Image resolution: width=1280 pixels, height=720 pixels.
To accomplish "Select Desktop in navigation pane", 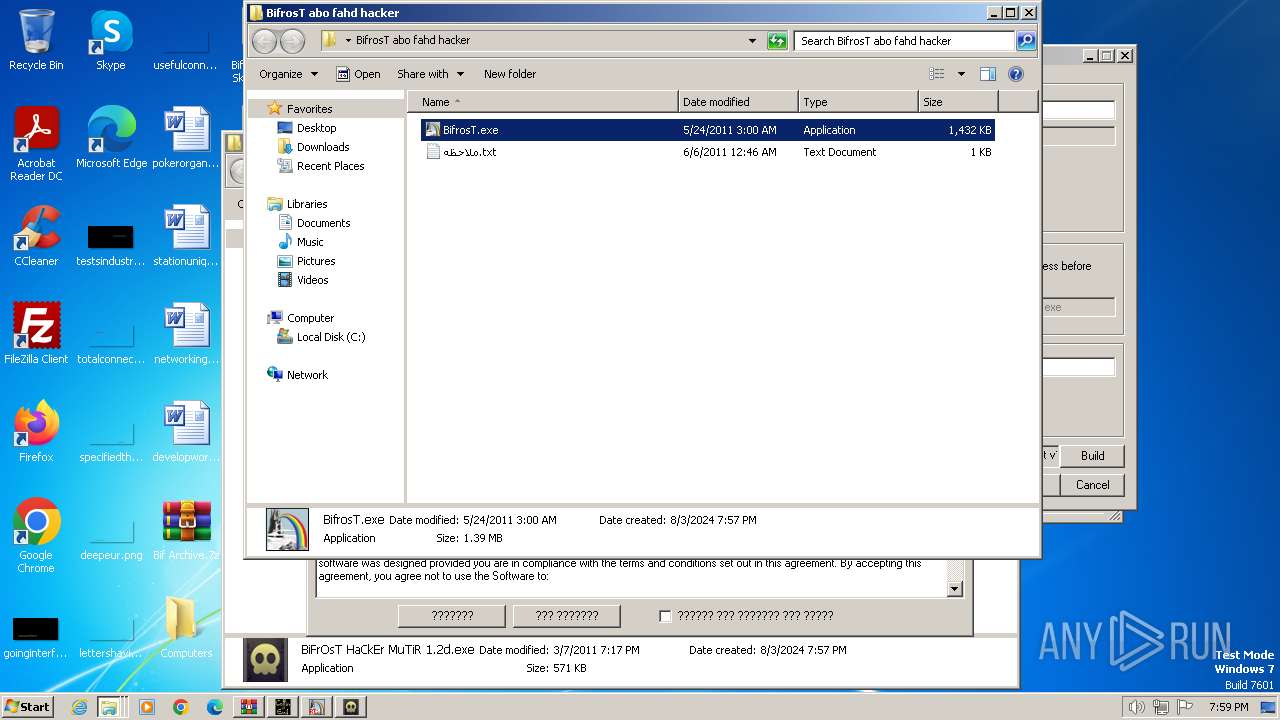I will coord(316,128).
